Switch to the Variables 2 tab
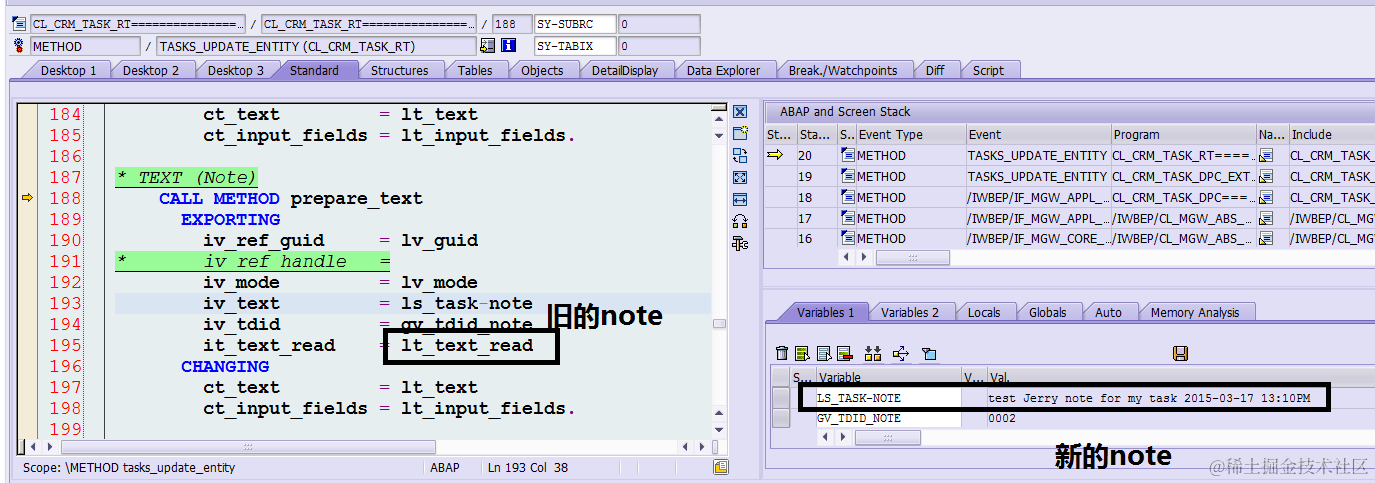 (910, 312)
